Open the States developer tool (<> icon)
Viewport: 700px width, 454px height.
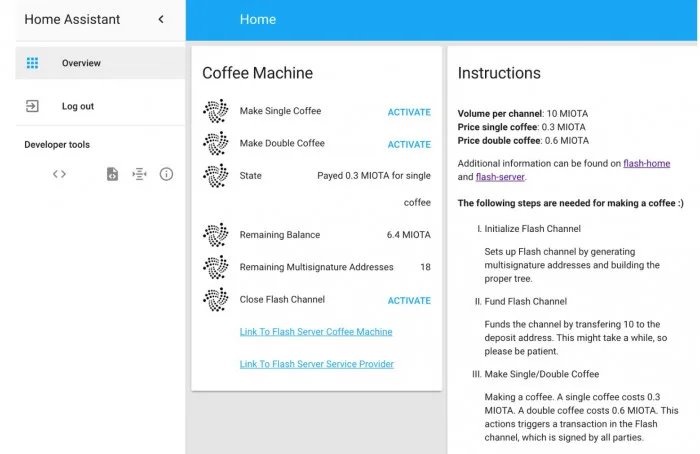pyautogui.click(x=59, y=174)
